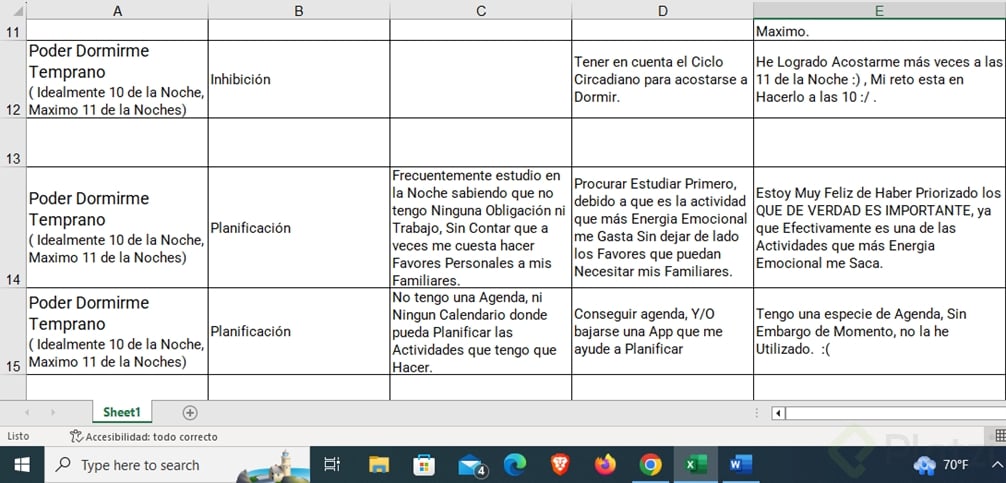
Task: Select row 11 header
Action: (x=13, y=30)
